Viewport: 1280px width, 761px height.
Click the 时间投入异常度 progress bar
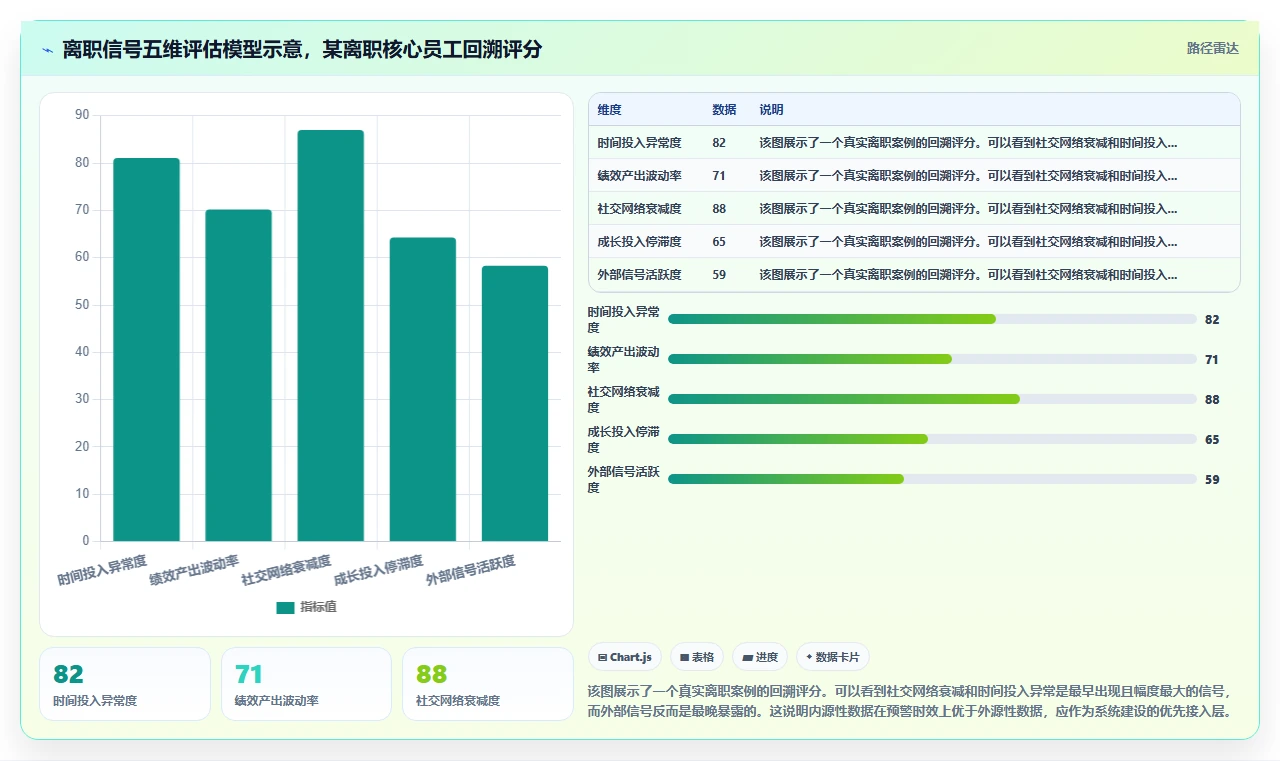[x=932, y=319]
